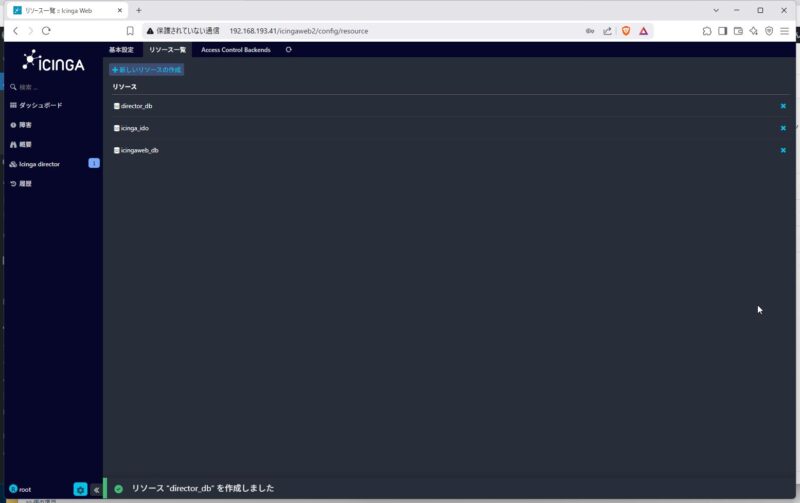The image size is (800, 503).
Task: Click the Icinga director badge count
Action: point(94,163)
